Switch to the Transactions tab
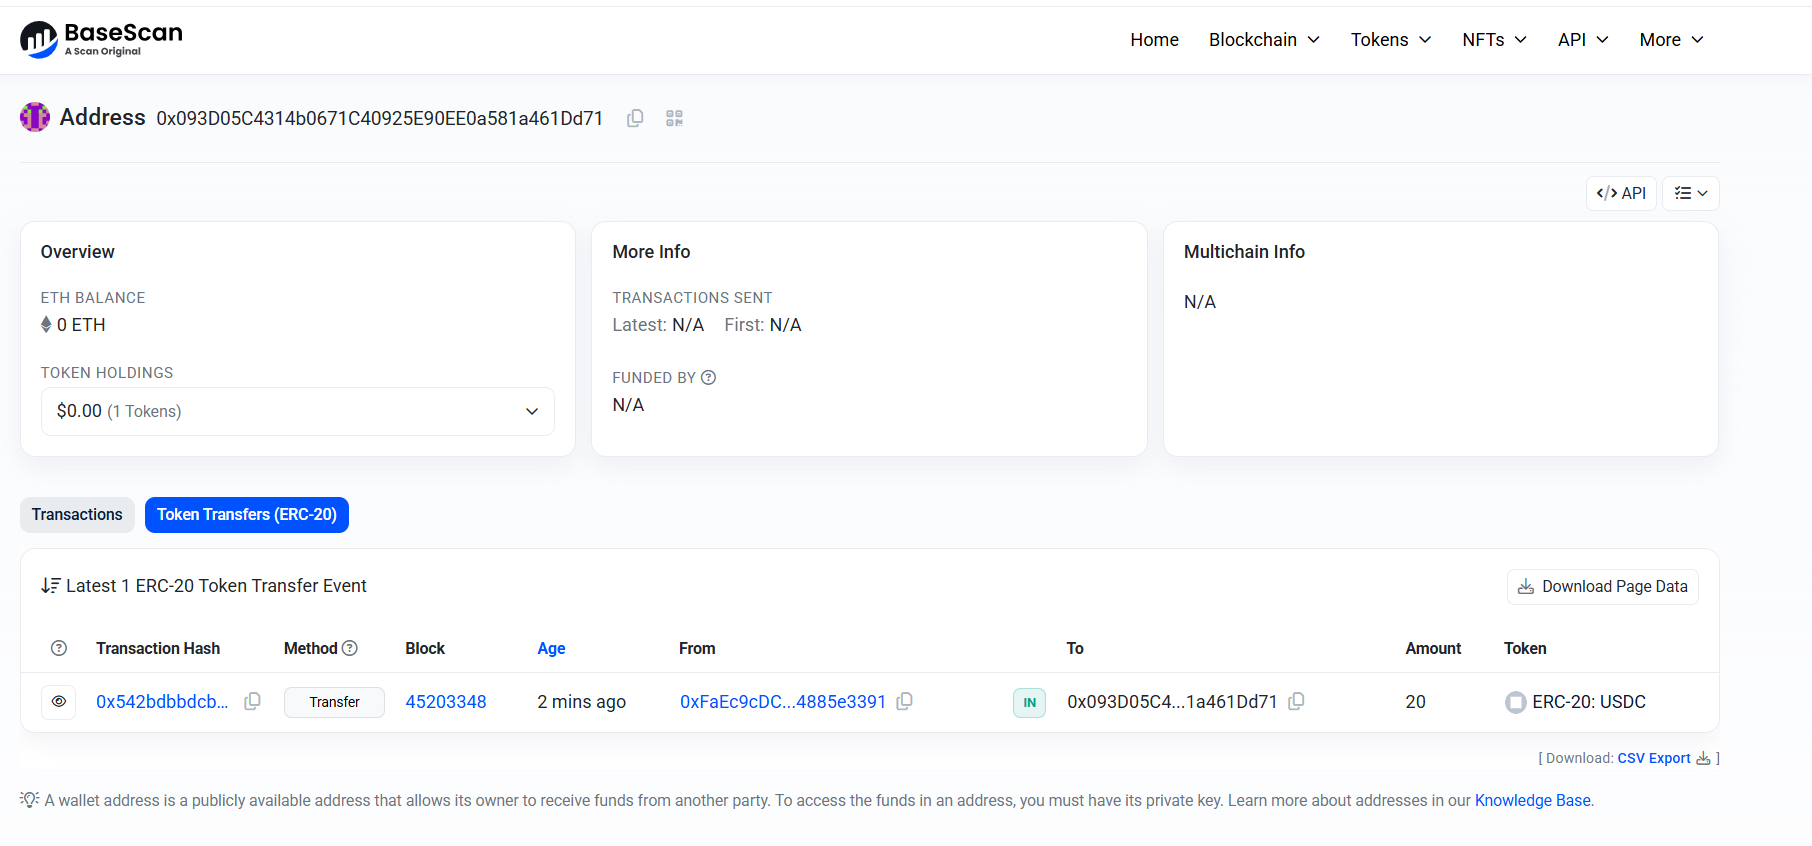The width and height of the screenshot is (1812, 846). 77,515
